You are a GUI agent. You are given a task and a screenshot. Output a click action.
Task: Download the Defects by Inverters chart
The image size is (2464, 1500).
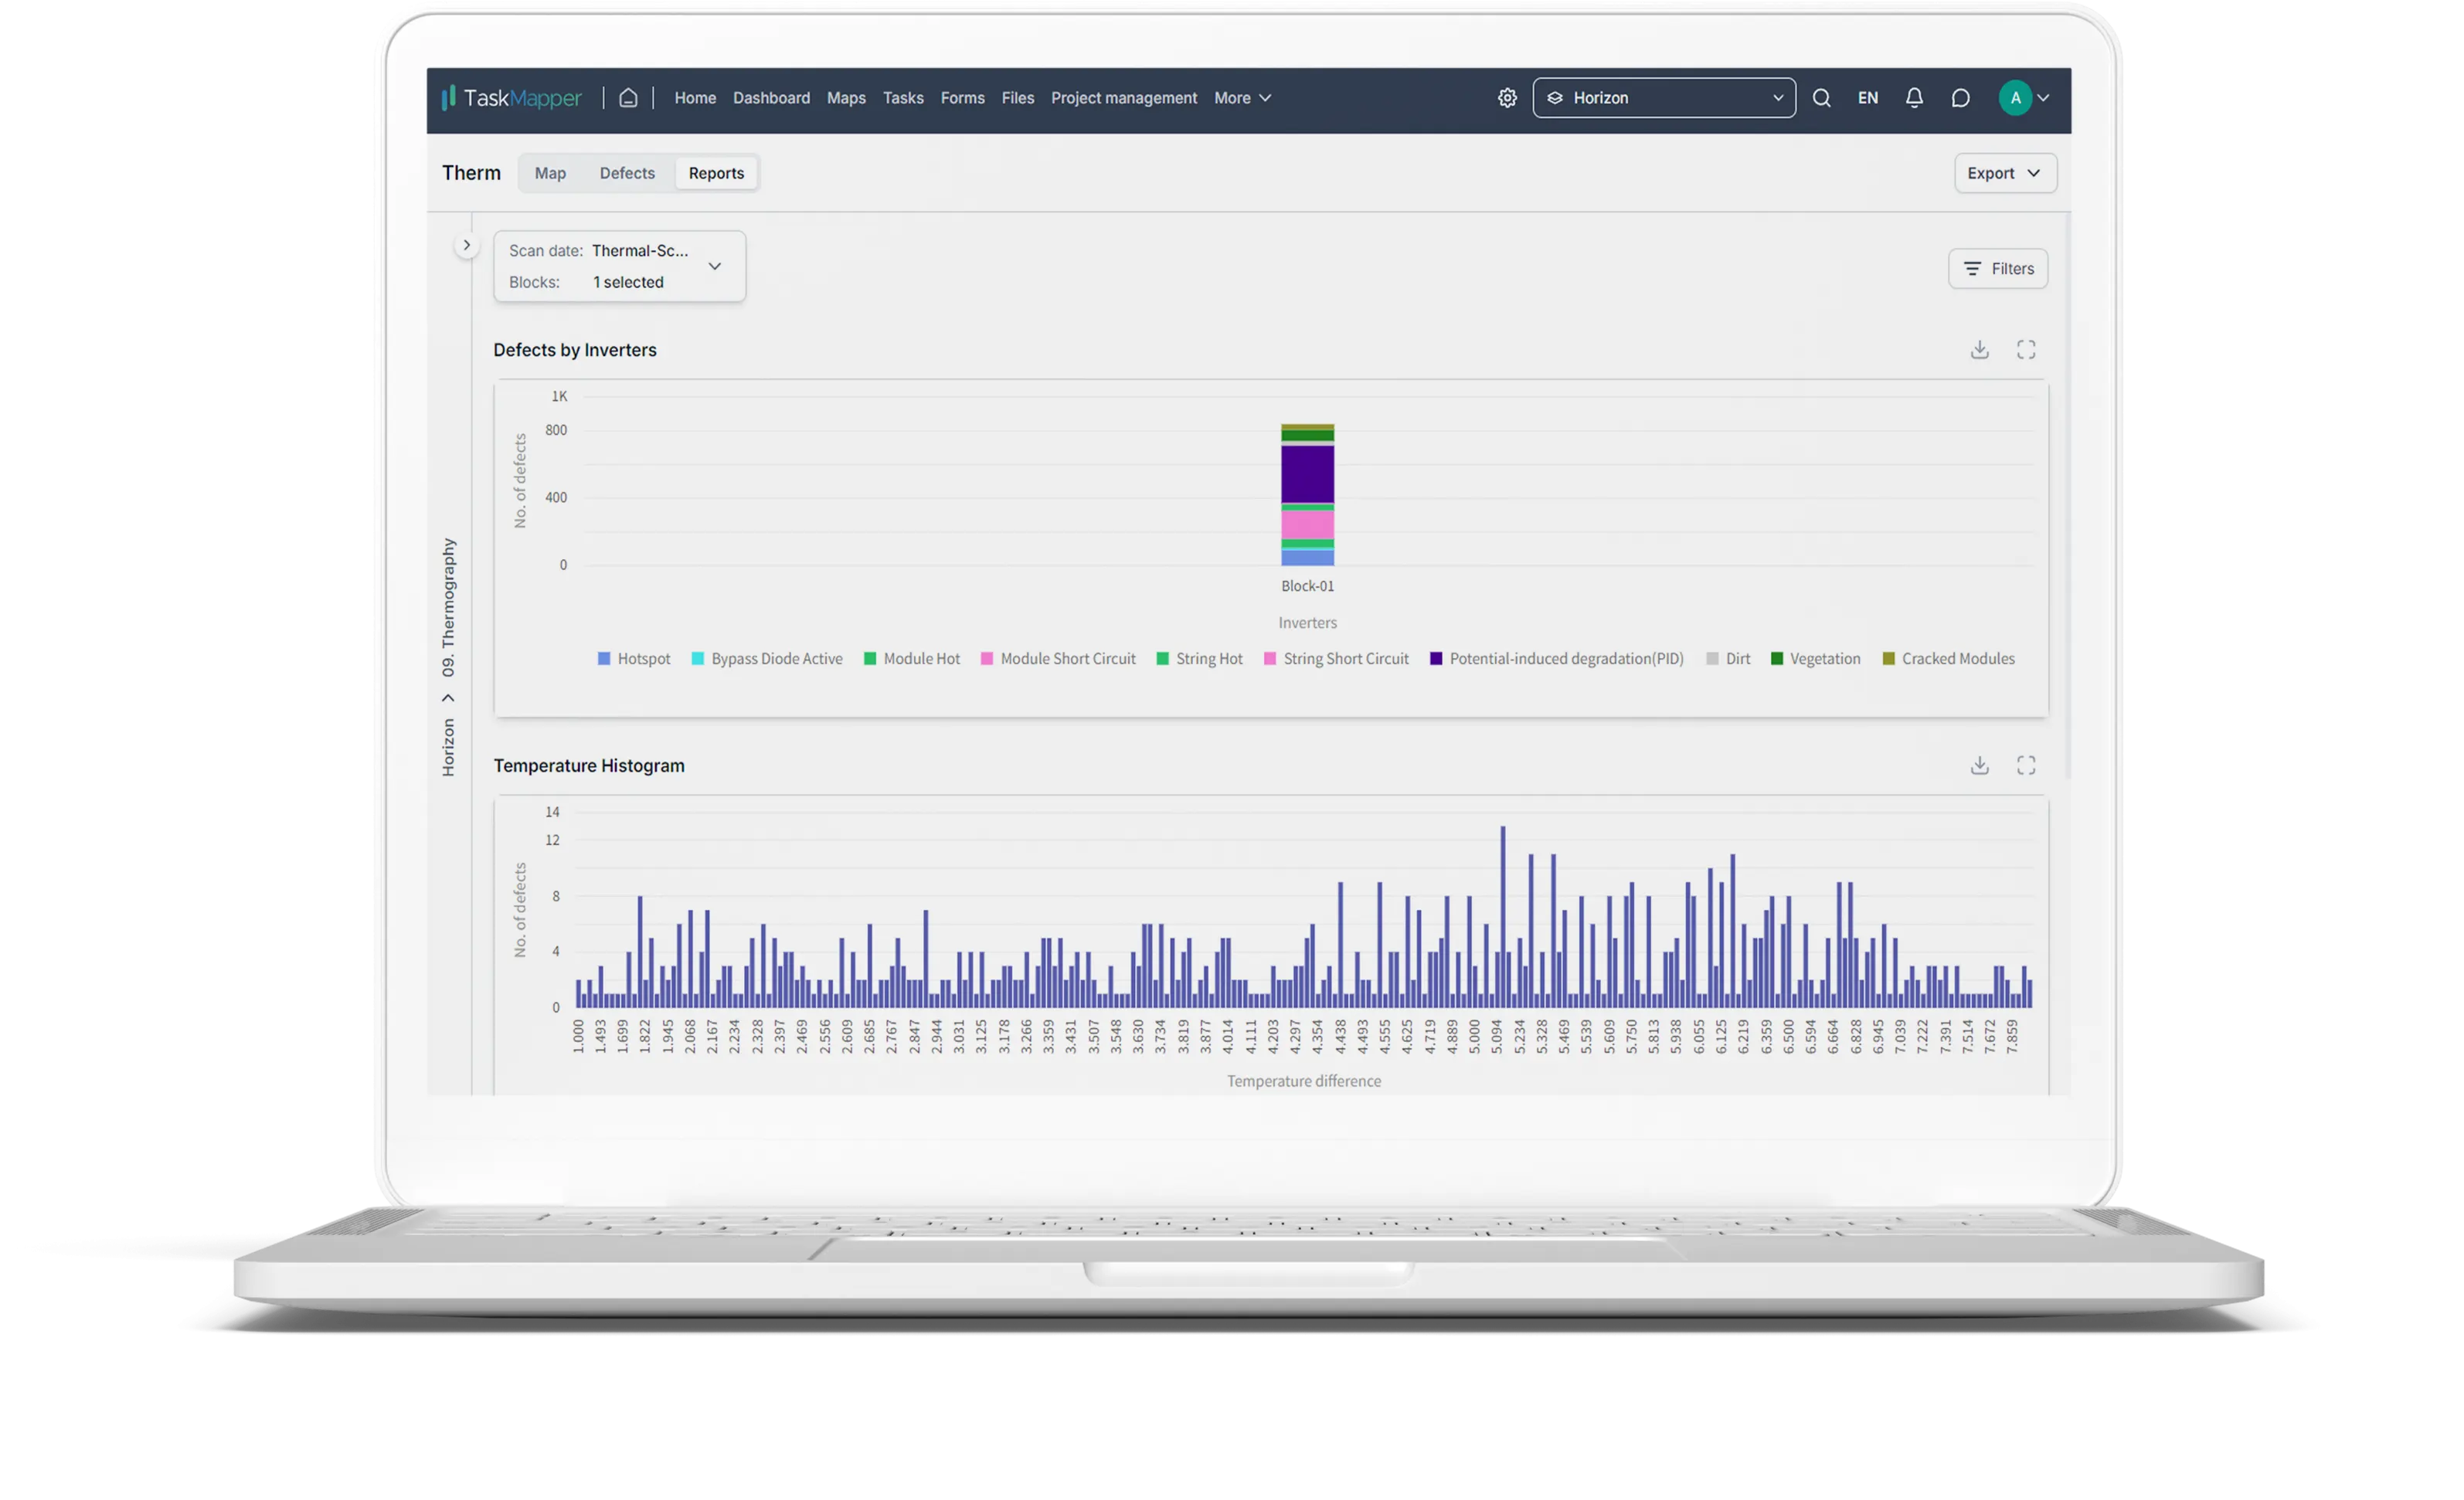click(1979, 350)
